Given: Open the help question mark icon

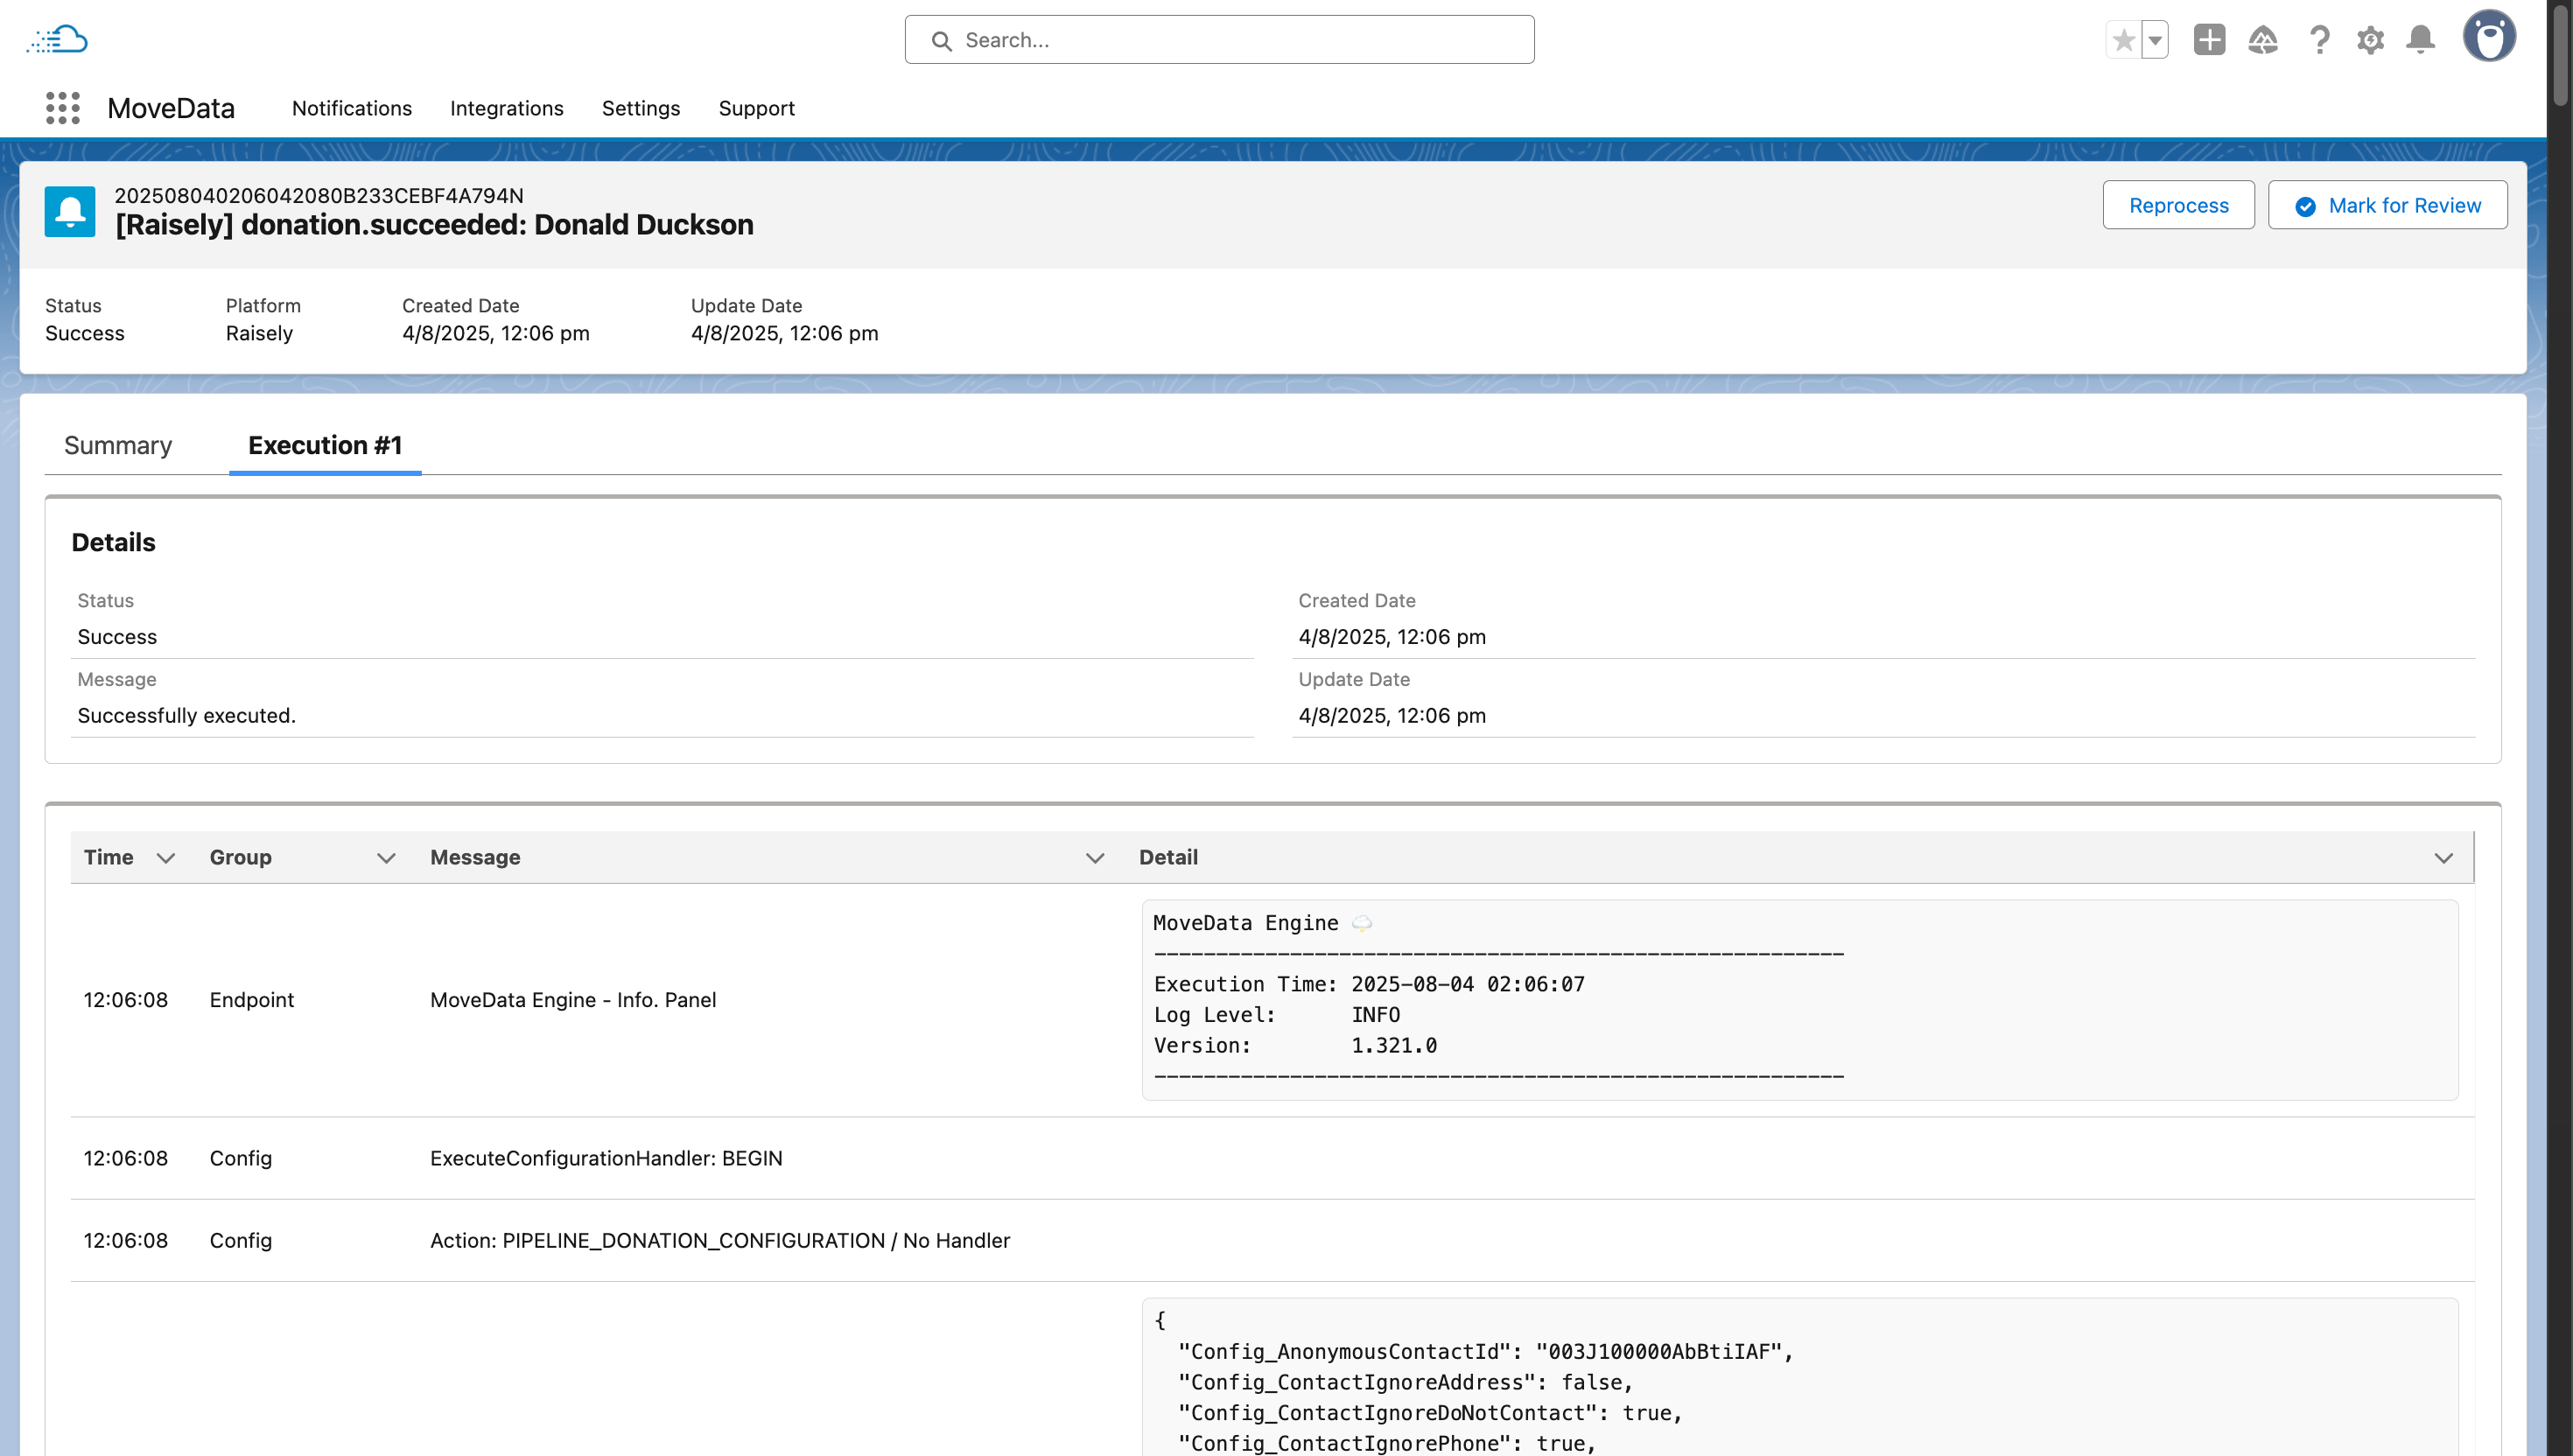Looking at the screenshot, I should click(2319, 40).
